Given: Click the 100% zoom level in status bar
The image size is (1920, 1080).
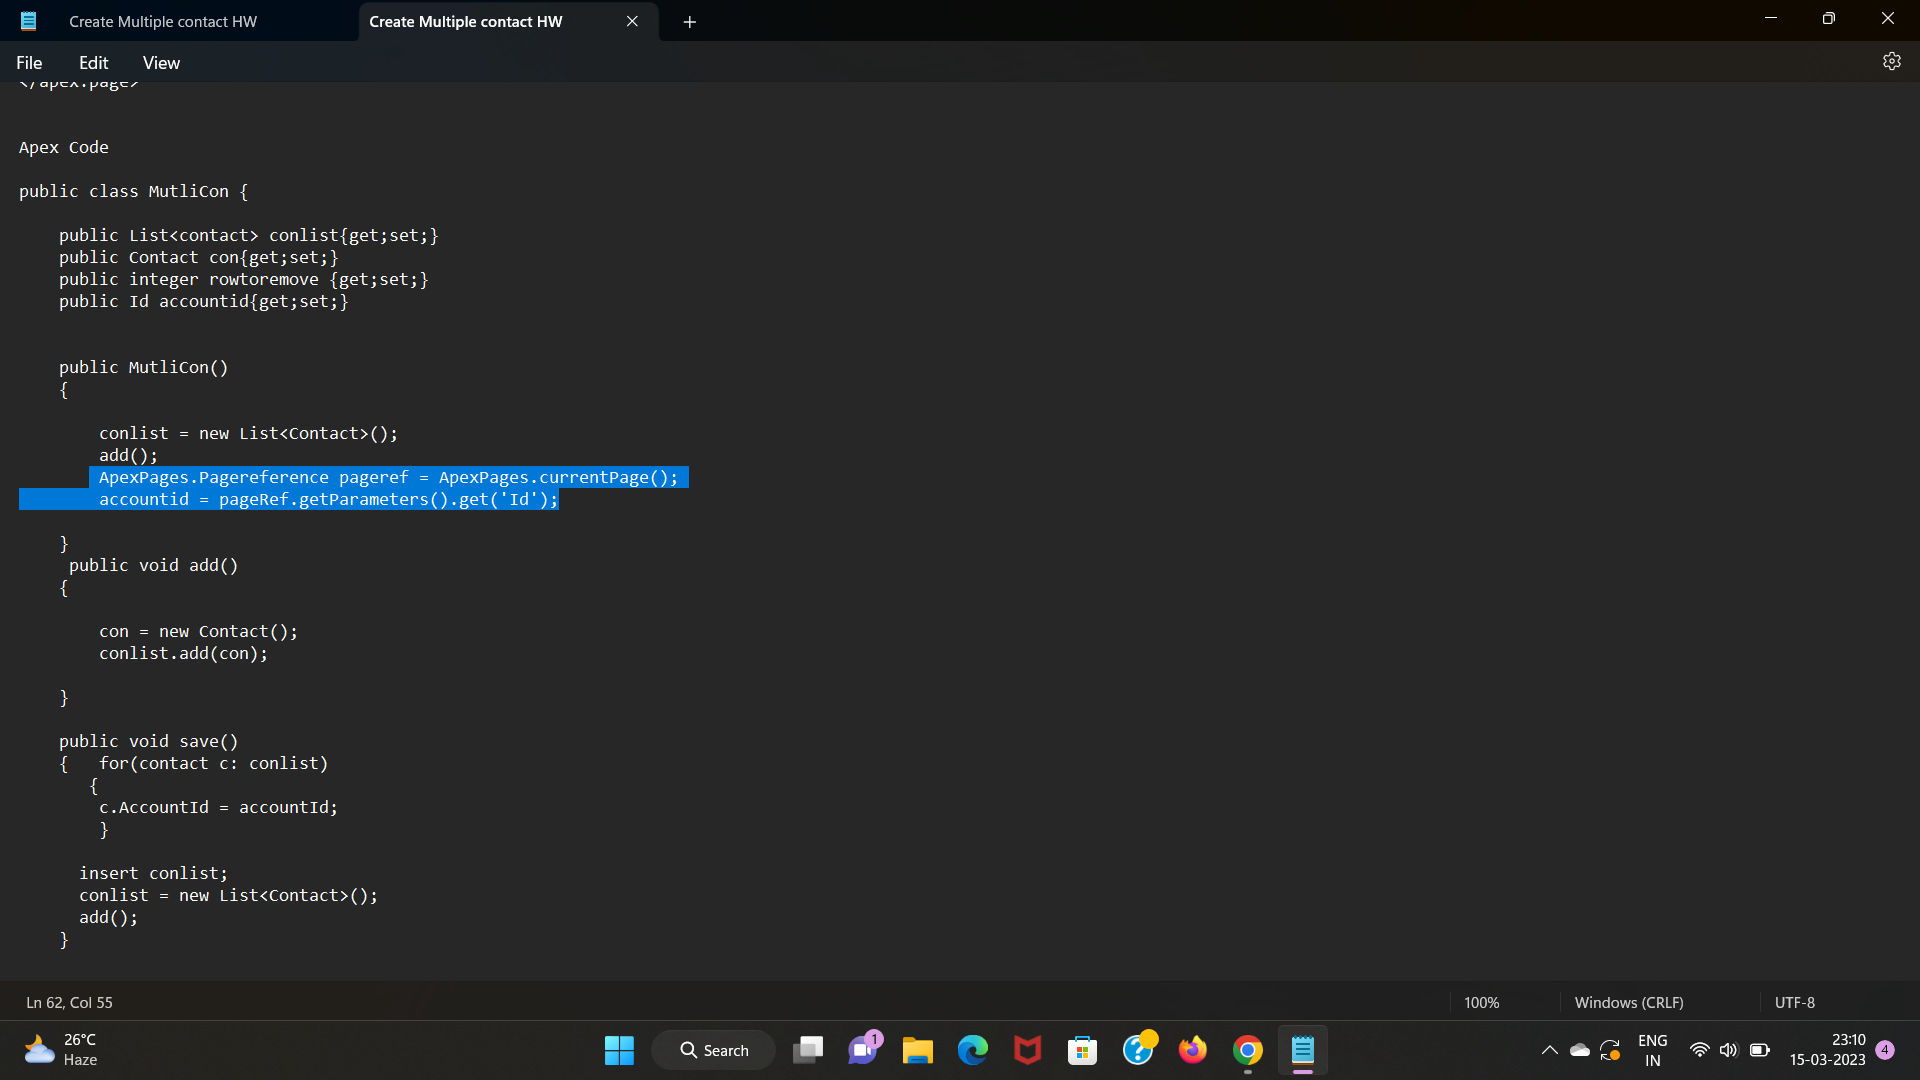Looking at the screenshot, I should 1481,1002.
